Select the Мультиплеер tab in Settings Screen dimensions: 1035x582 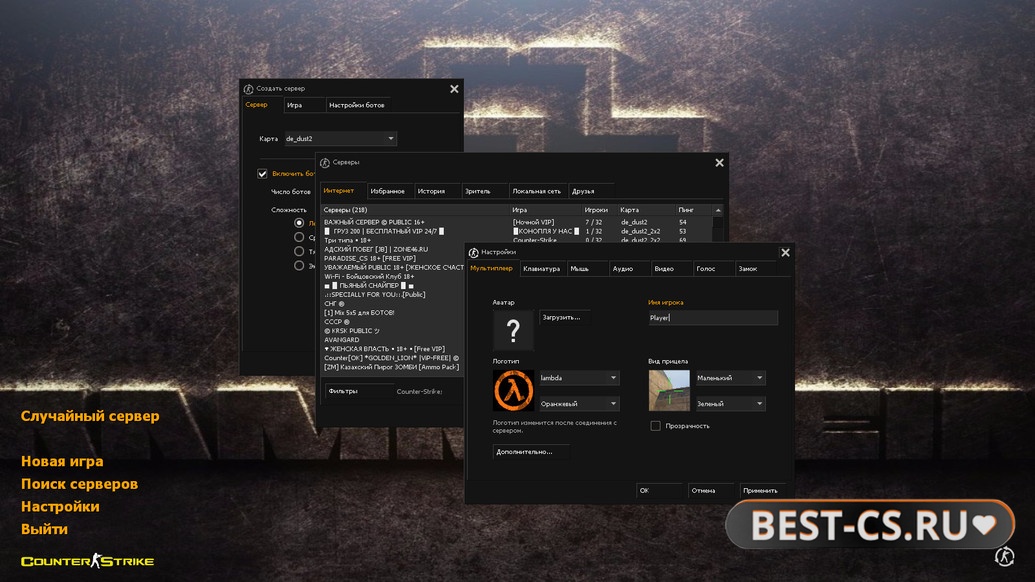[491, 268]
